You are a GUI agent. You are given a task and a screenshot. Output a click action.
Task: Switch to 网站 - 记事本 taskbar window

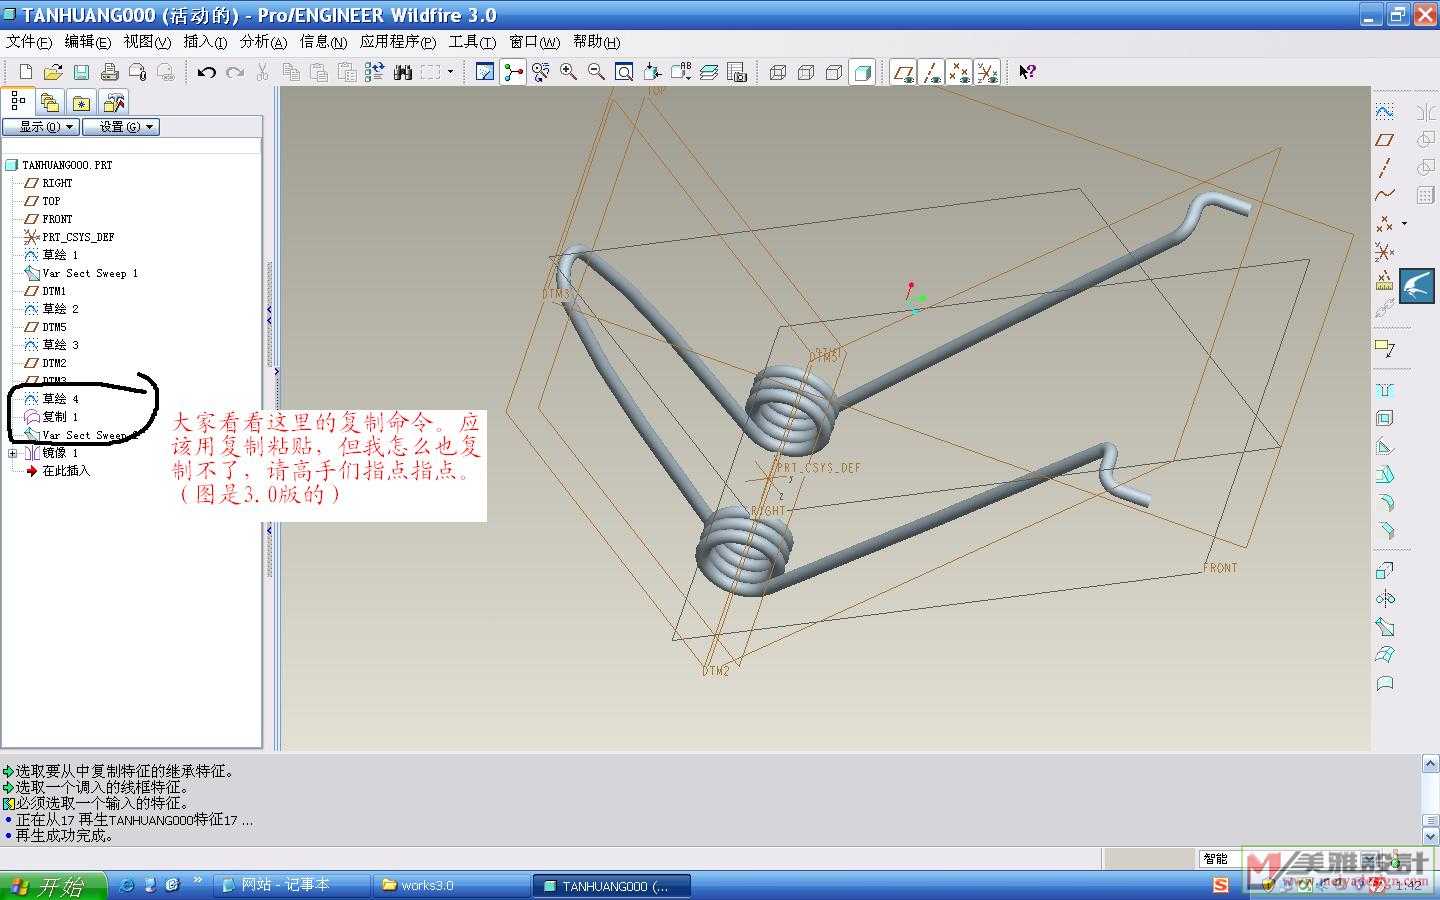(x=292, y=886)
